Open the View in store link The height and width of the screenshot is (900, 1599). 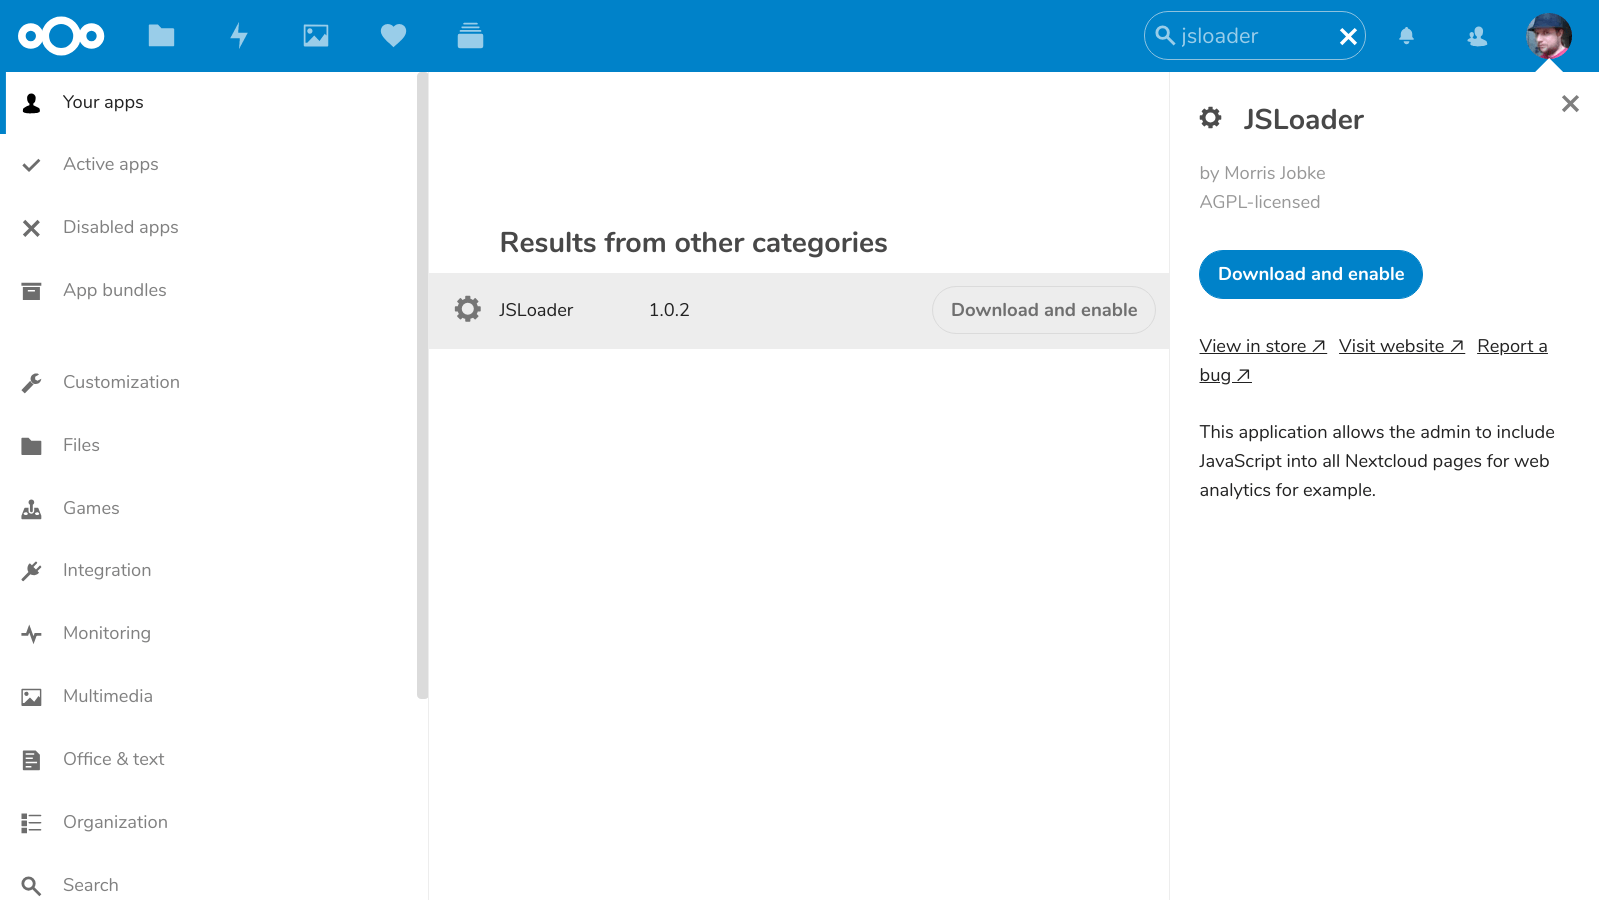tap(1263, 346)
